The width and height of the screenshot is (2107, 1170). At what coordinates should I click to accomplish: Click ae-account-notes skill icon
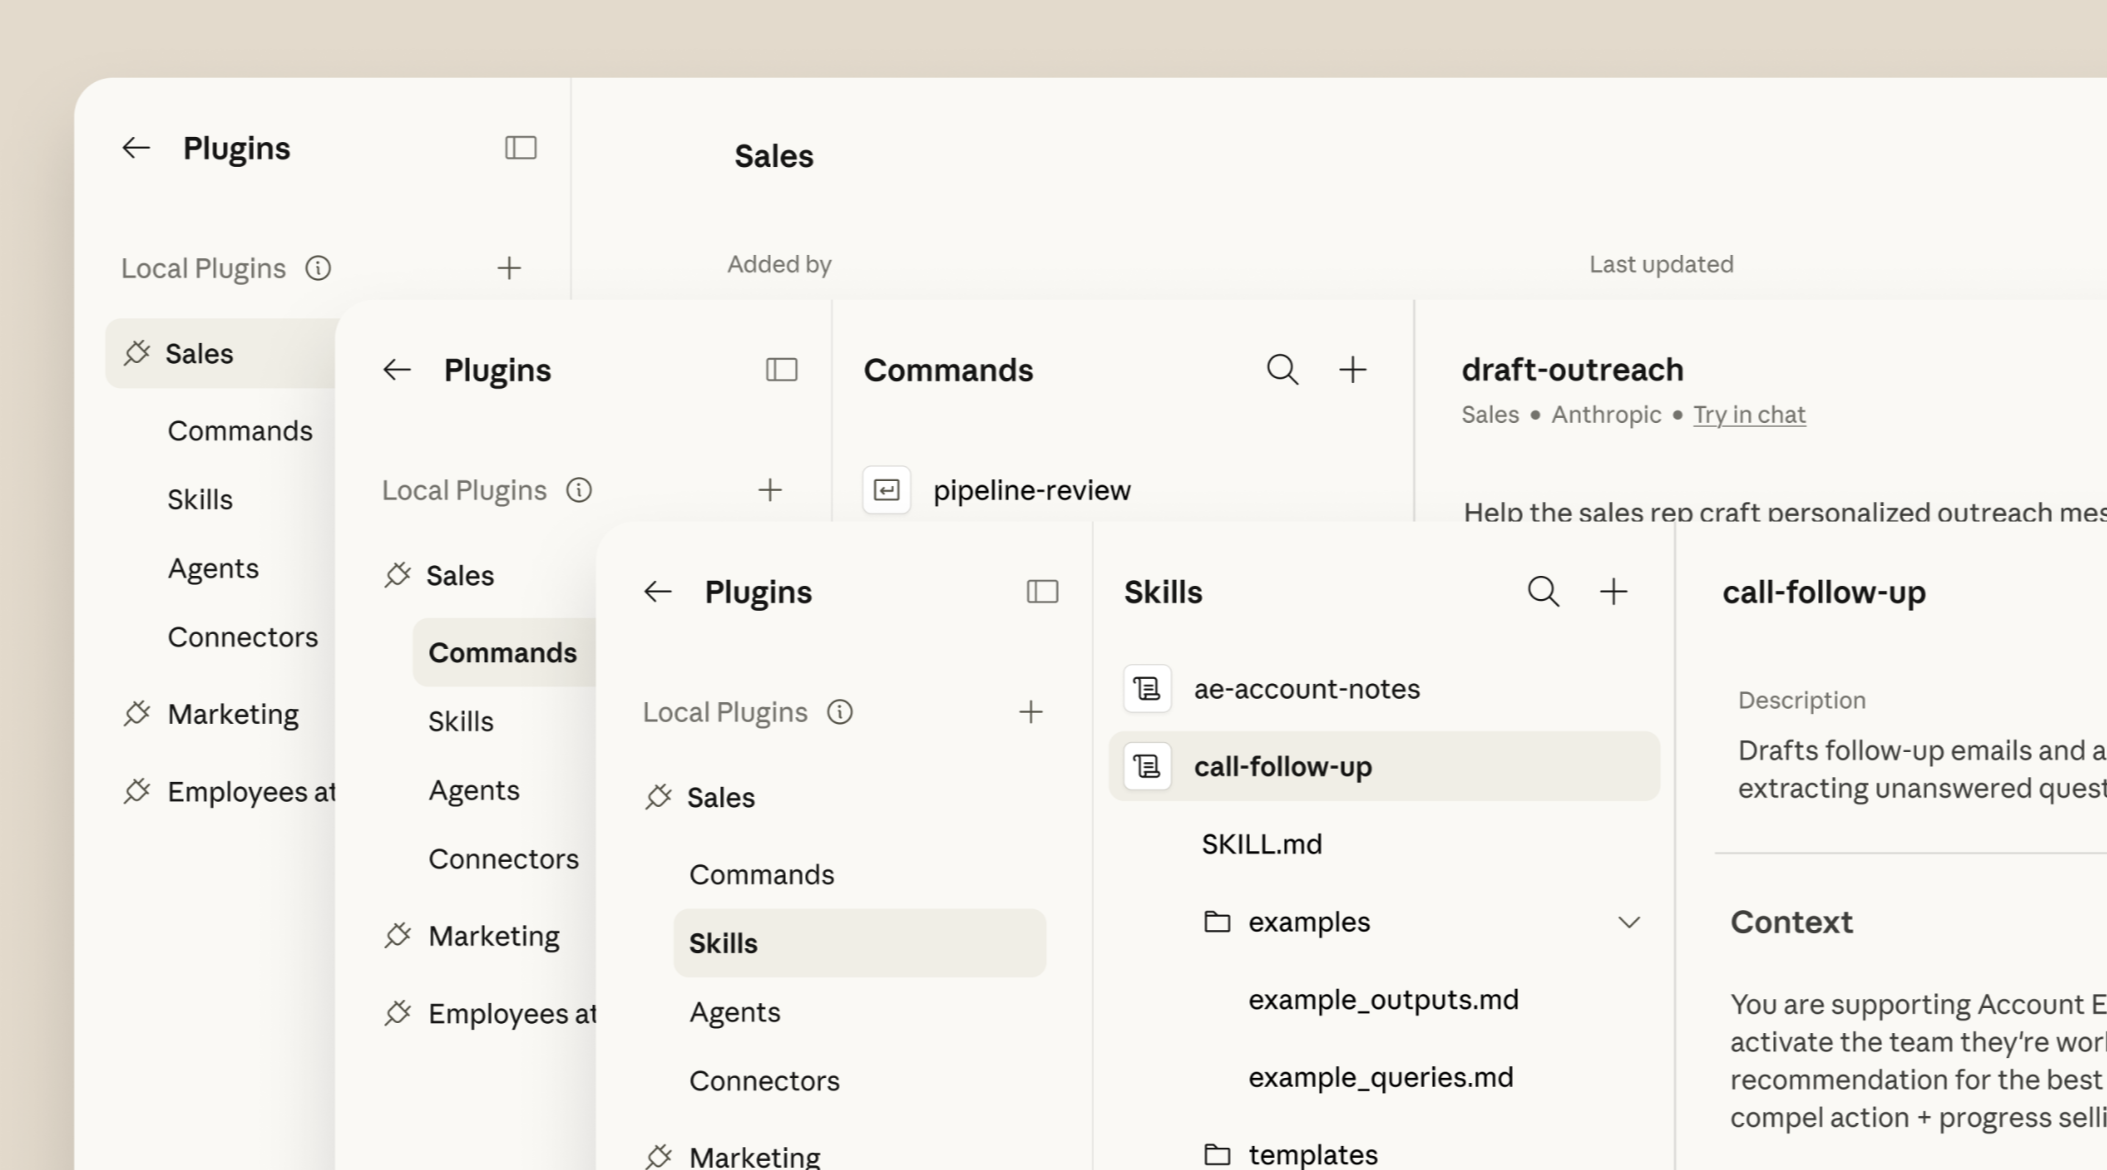click(1147, 689)
